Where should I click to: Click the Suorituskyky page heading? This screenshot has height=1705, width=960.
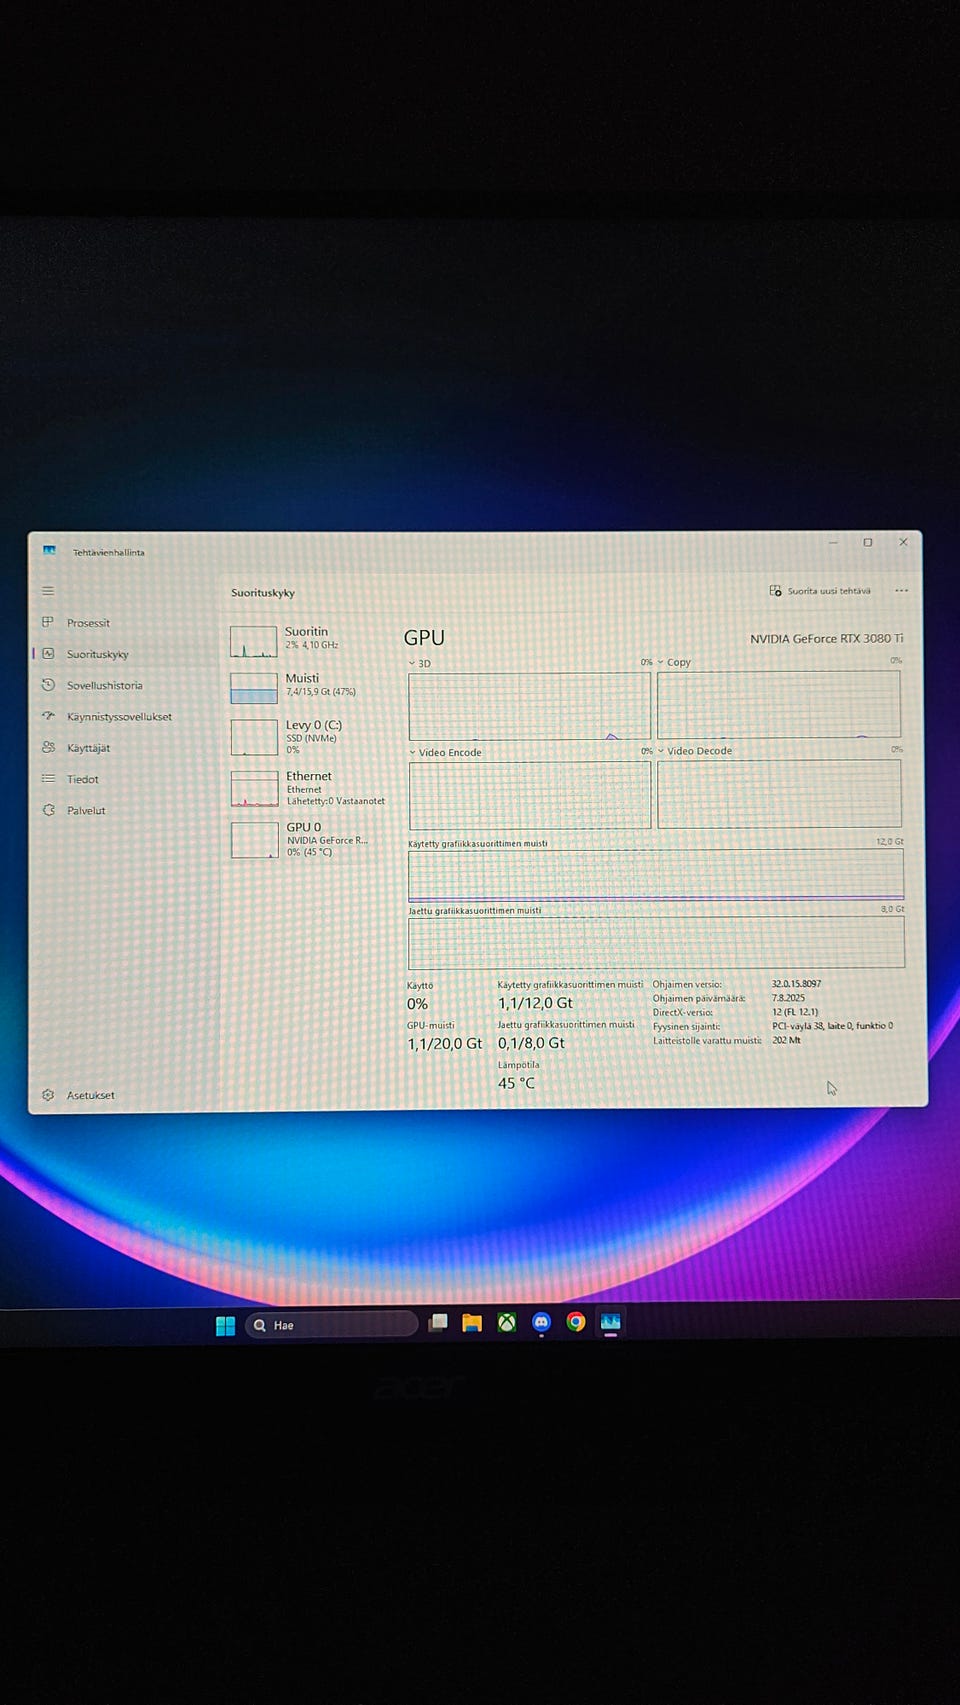[x=263, y=592]
